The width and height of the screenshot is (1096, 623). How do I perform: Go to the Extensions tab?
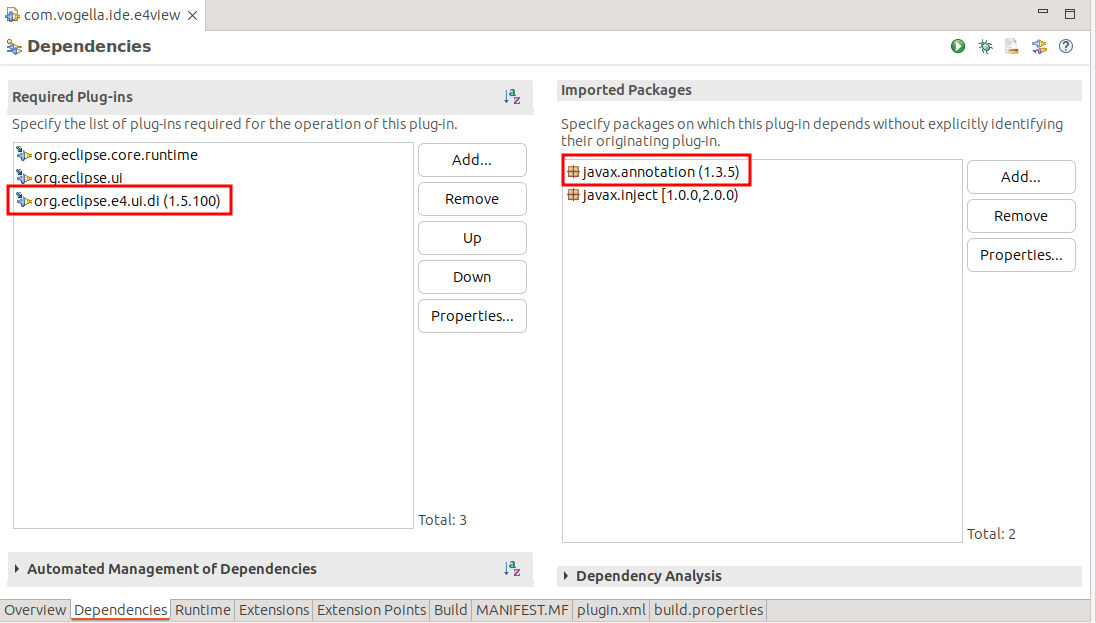coord(274,610)
